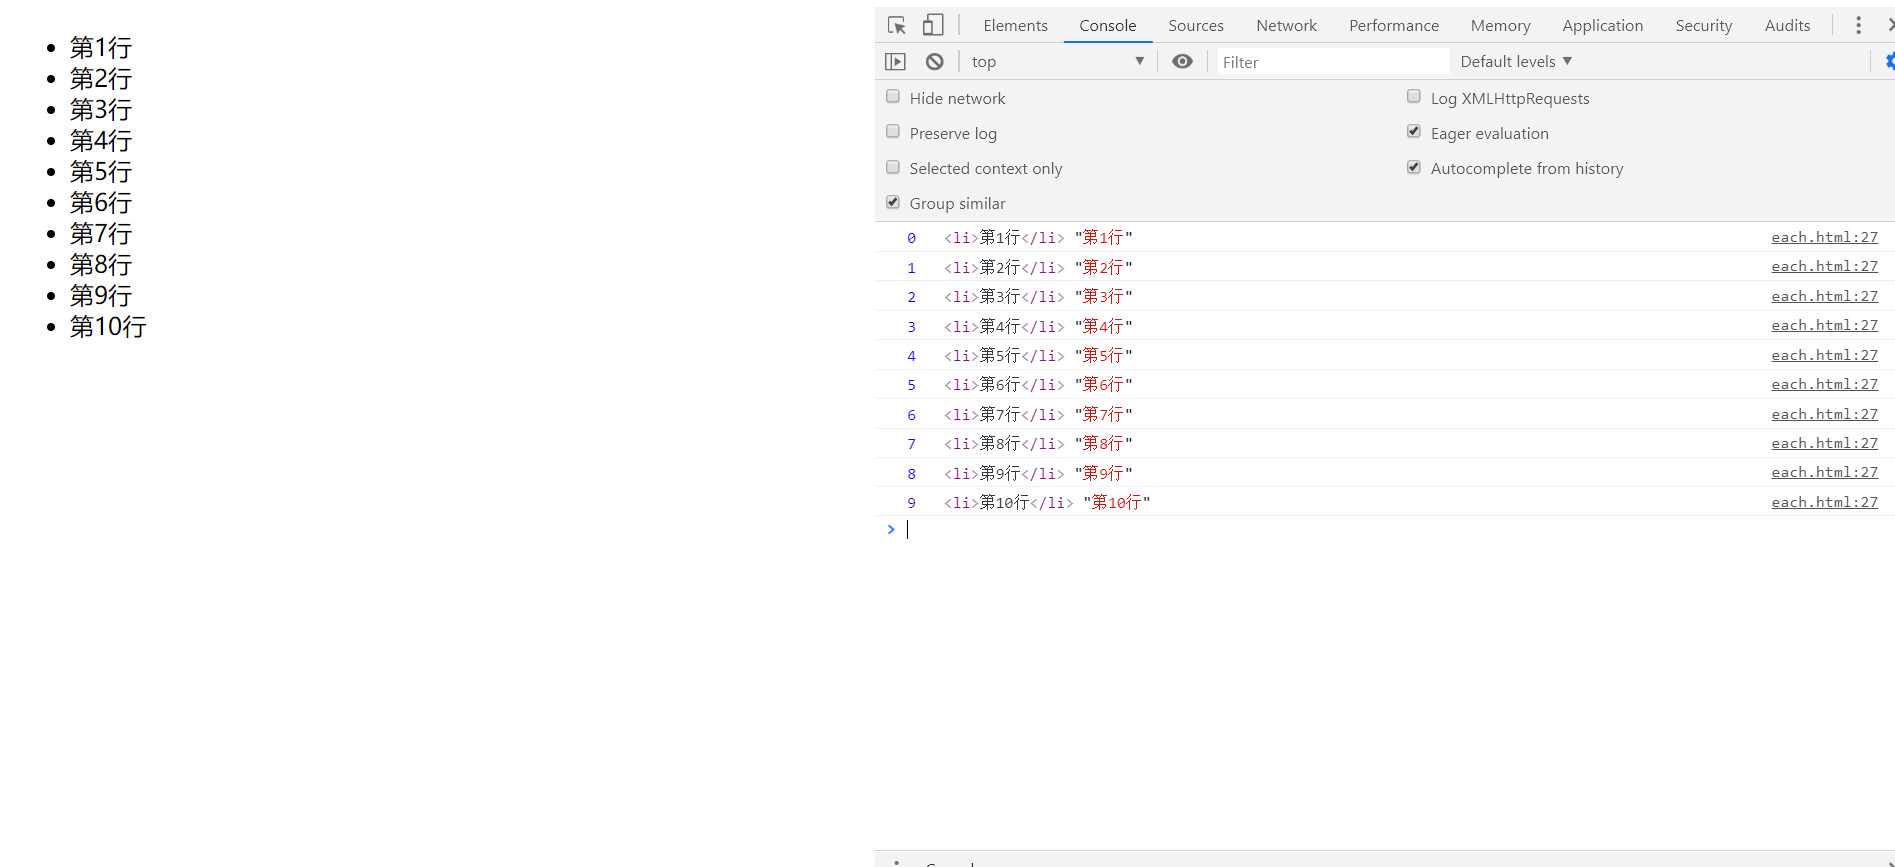
Task: Open each.html:27 link for log row 4
Action: 1824,355
